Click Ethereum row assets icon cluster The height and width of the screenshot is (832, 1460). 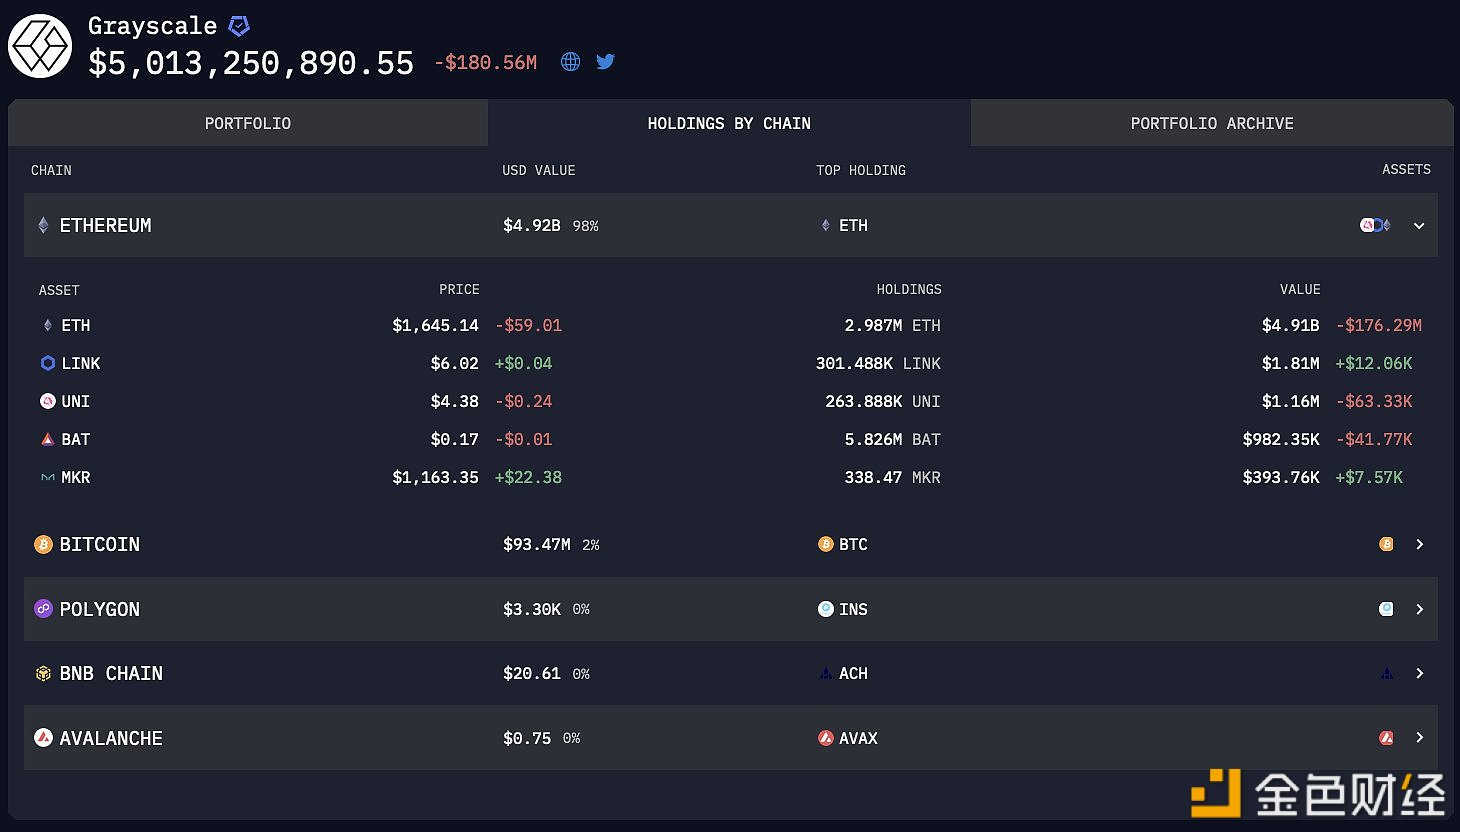[1375, 225]
